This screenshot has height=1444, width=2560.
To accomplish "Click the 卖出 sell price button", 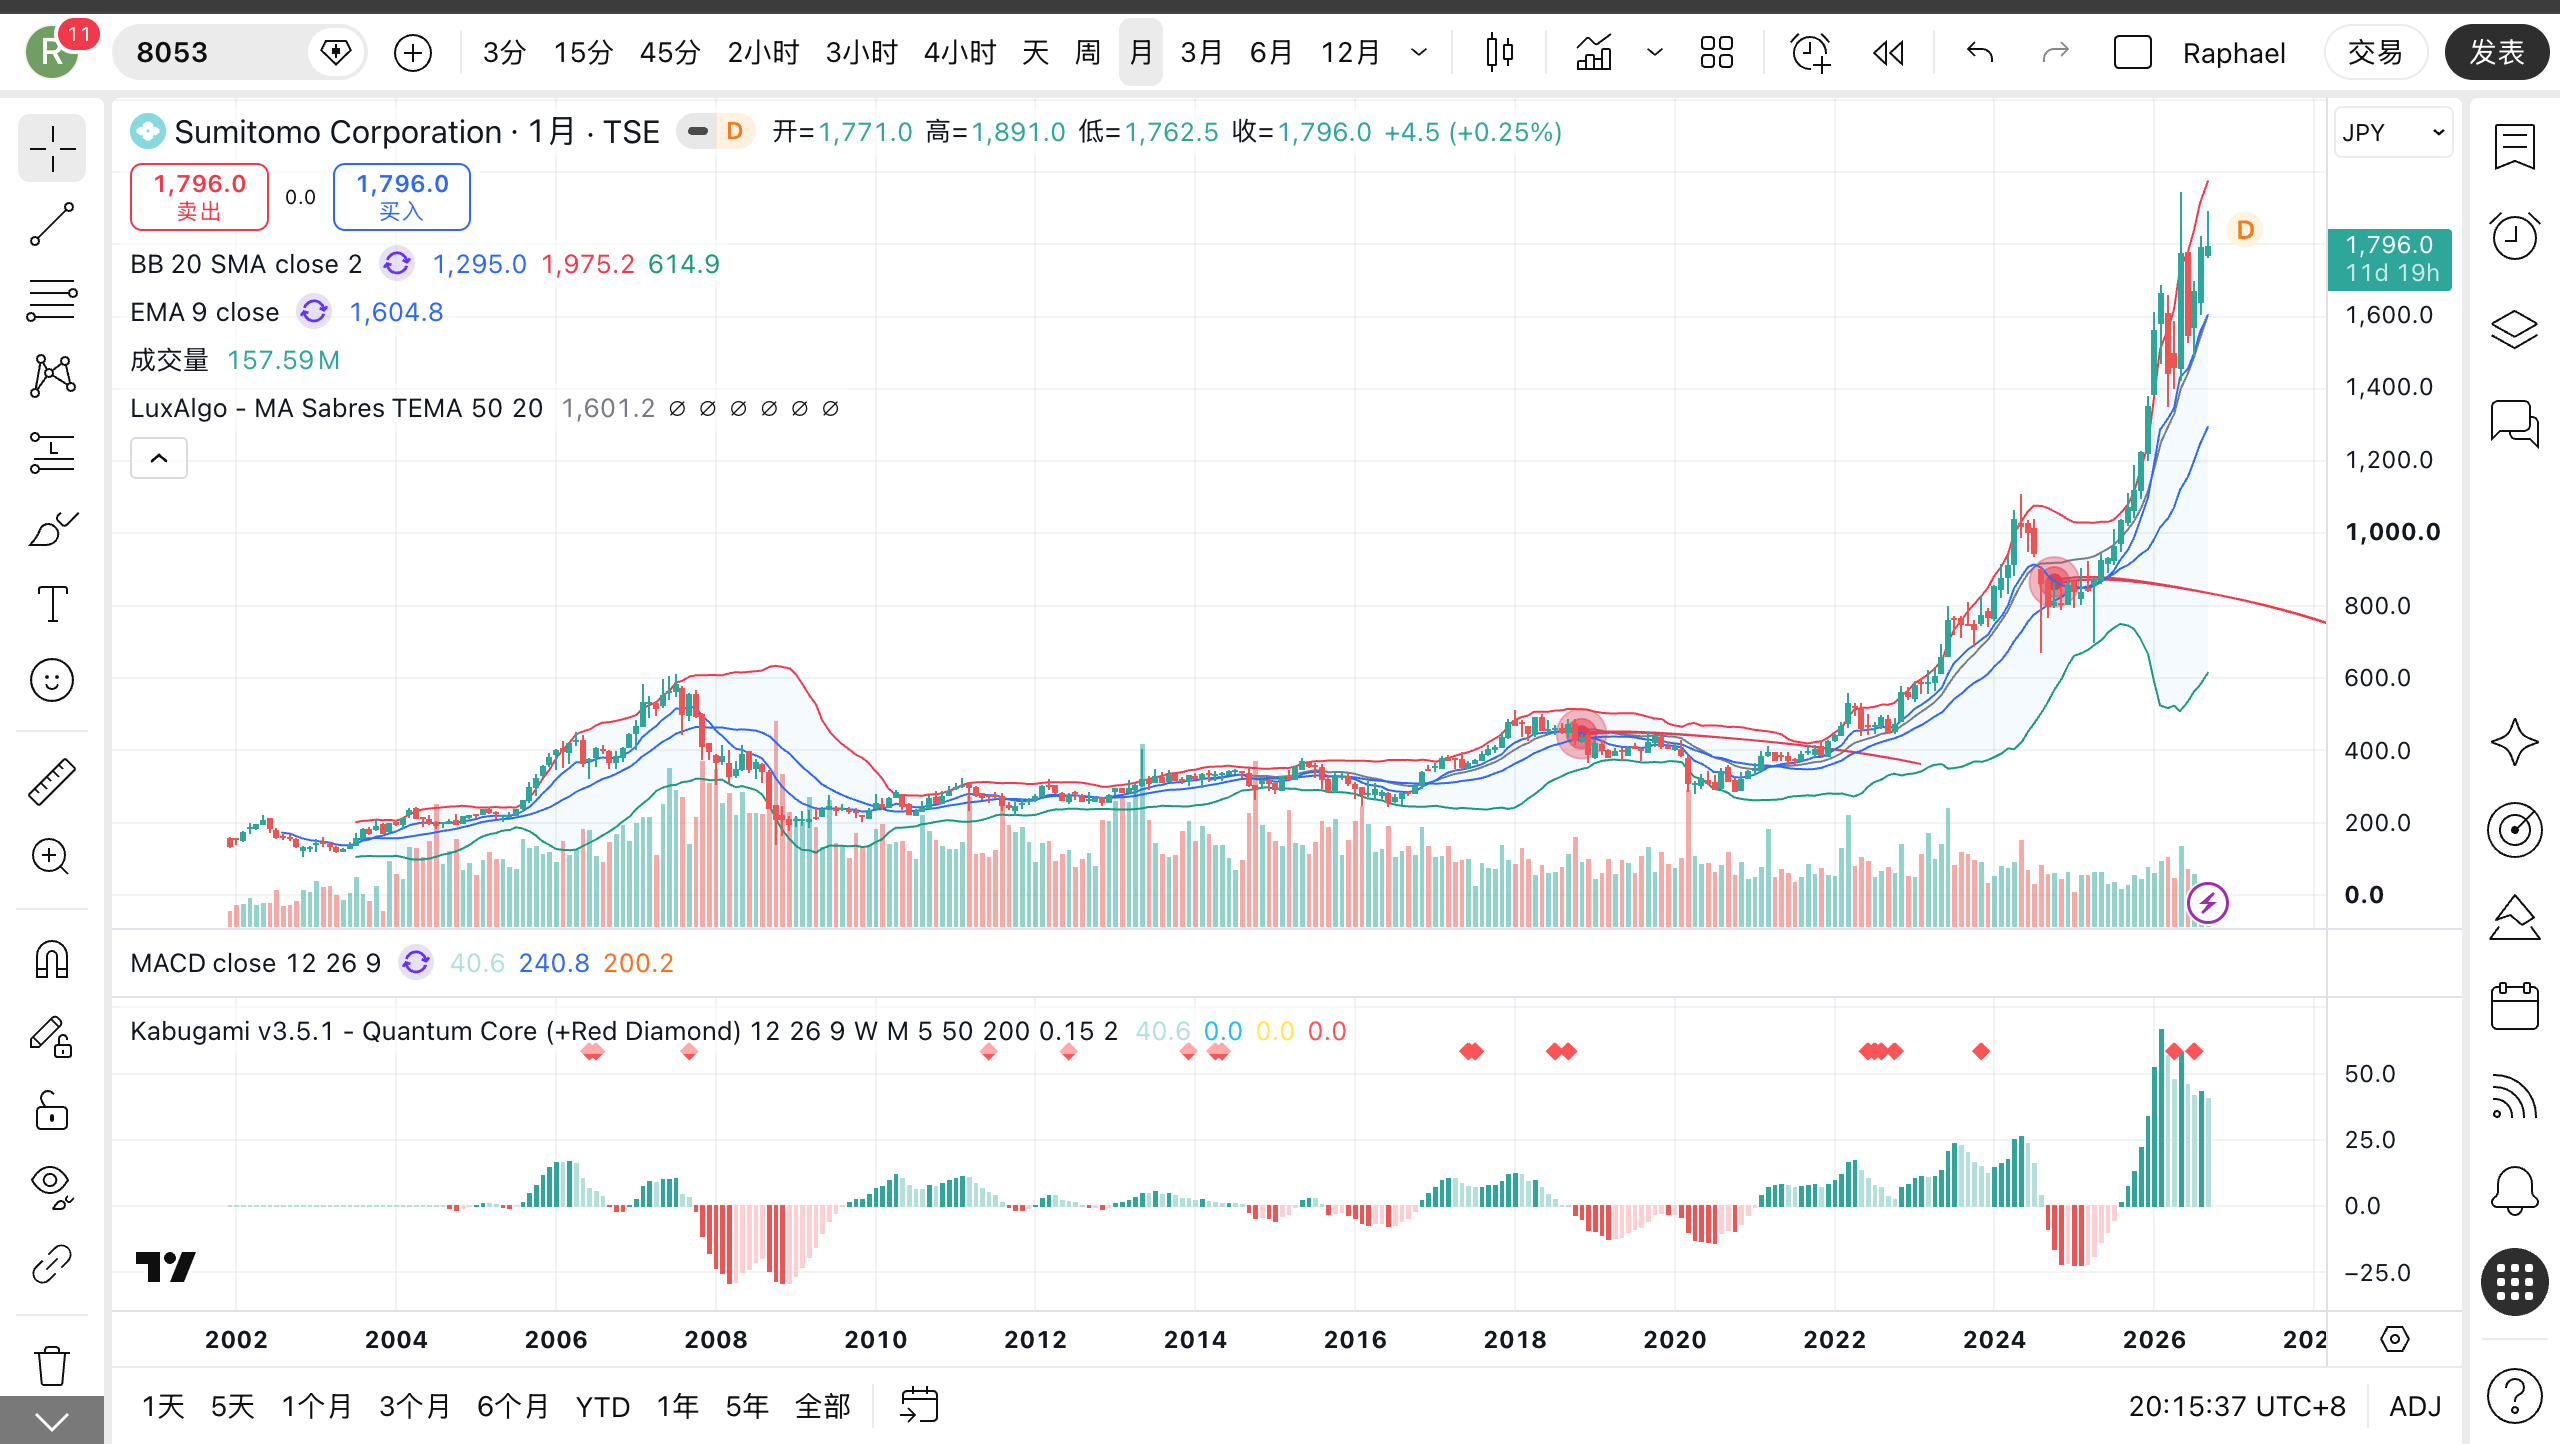I will coord(199,197).
